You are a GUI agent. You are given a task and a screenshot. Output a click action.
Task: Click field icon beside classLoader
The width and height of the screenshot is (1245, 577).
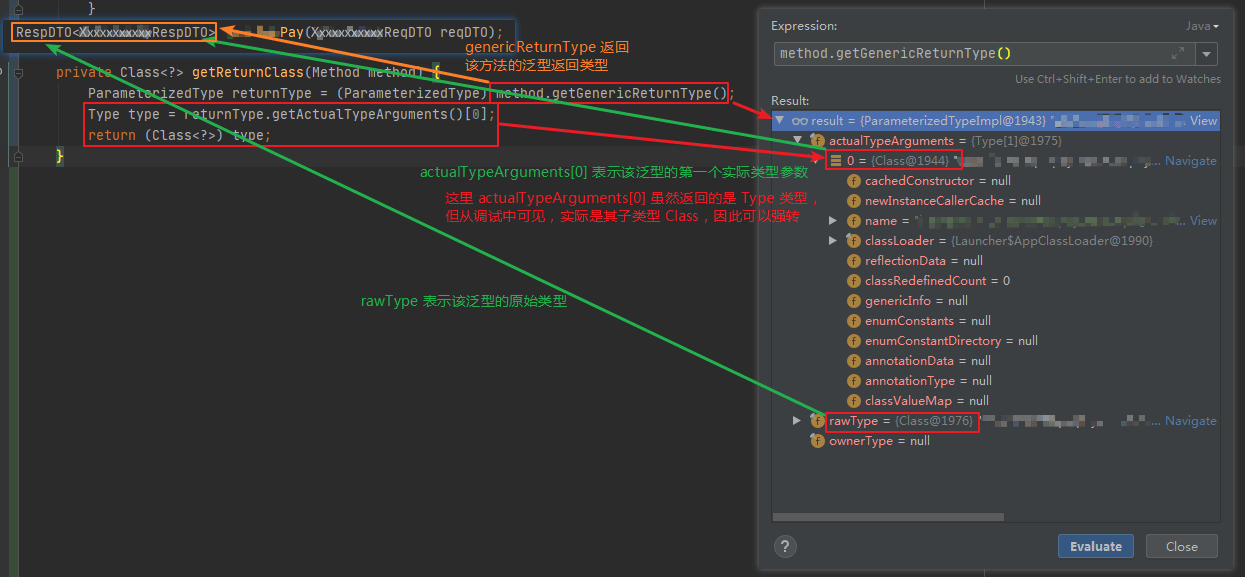pos(853,241)
